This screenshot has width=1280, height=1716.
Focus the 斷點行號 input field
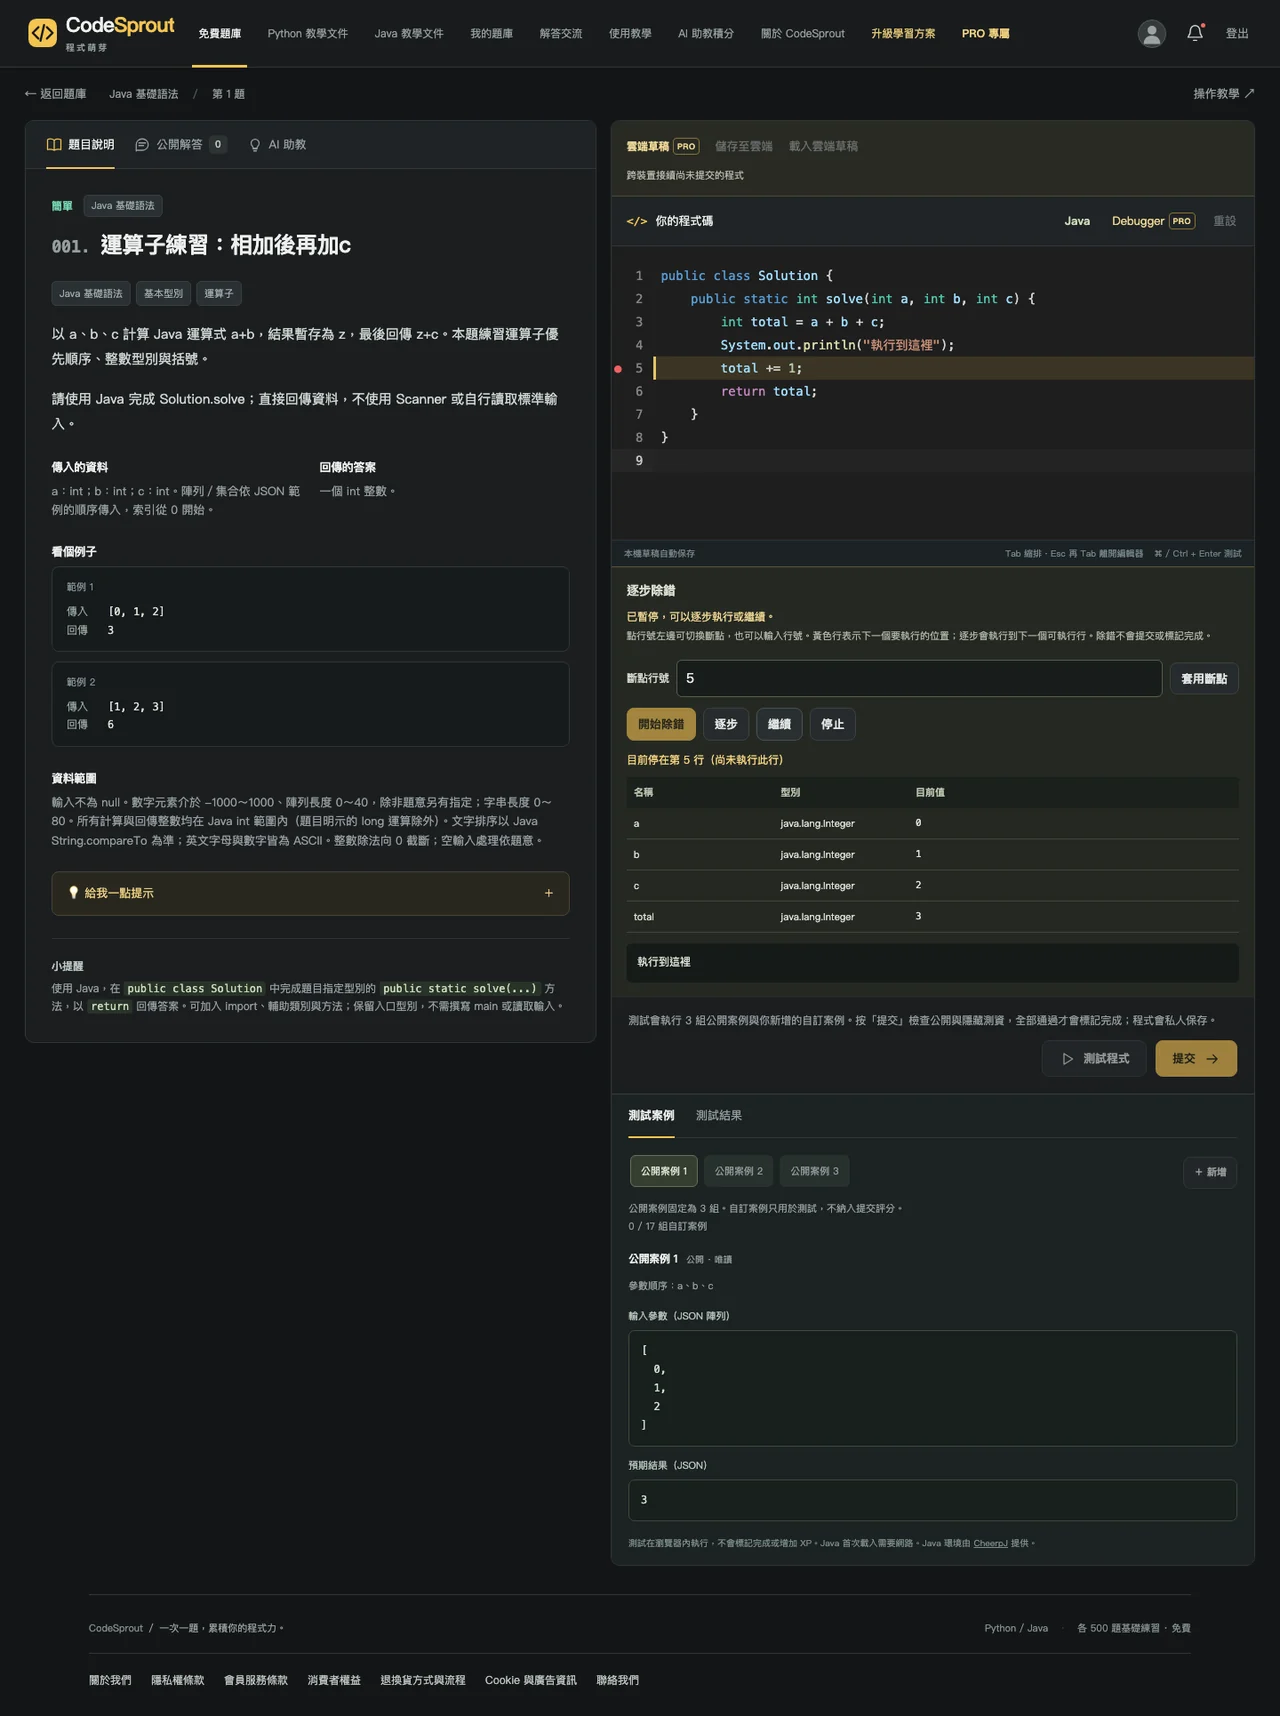tap(919, 678)
